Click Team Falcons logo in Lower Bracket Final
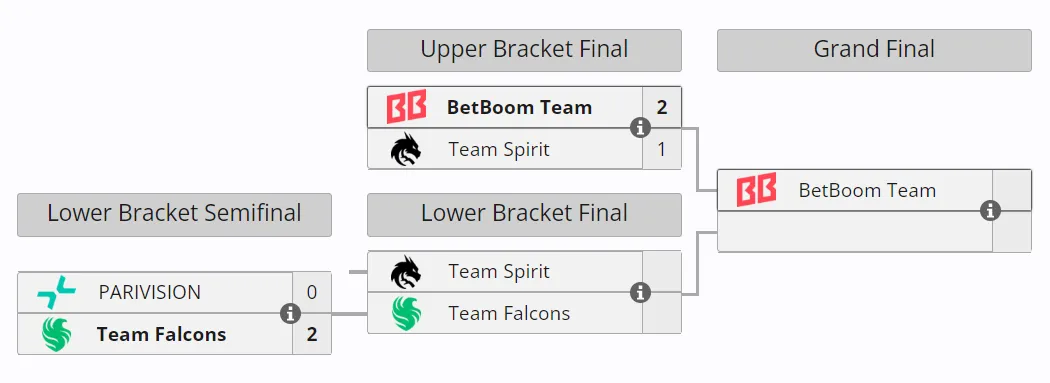Screen dimensions: 1050x383 coord(406,313)
